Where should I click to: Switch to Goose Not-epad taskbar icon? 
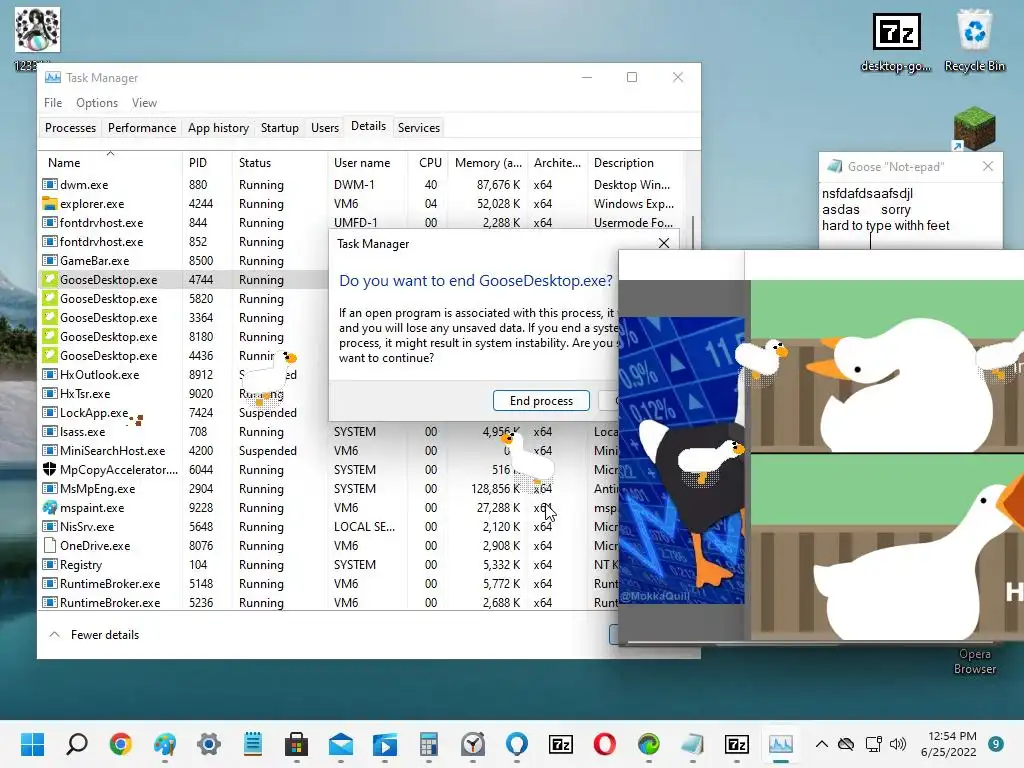click(x=693, y=744)
